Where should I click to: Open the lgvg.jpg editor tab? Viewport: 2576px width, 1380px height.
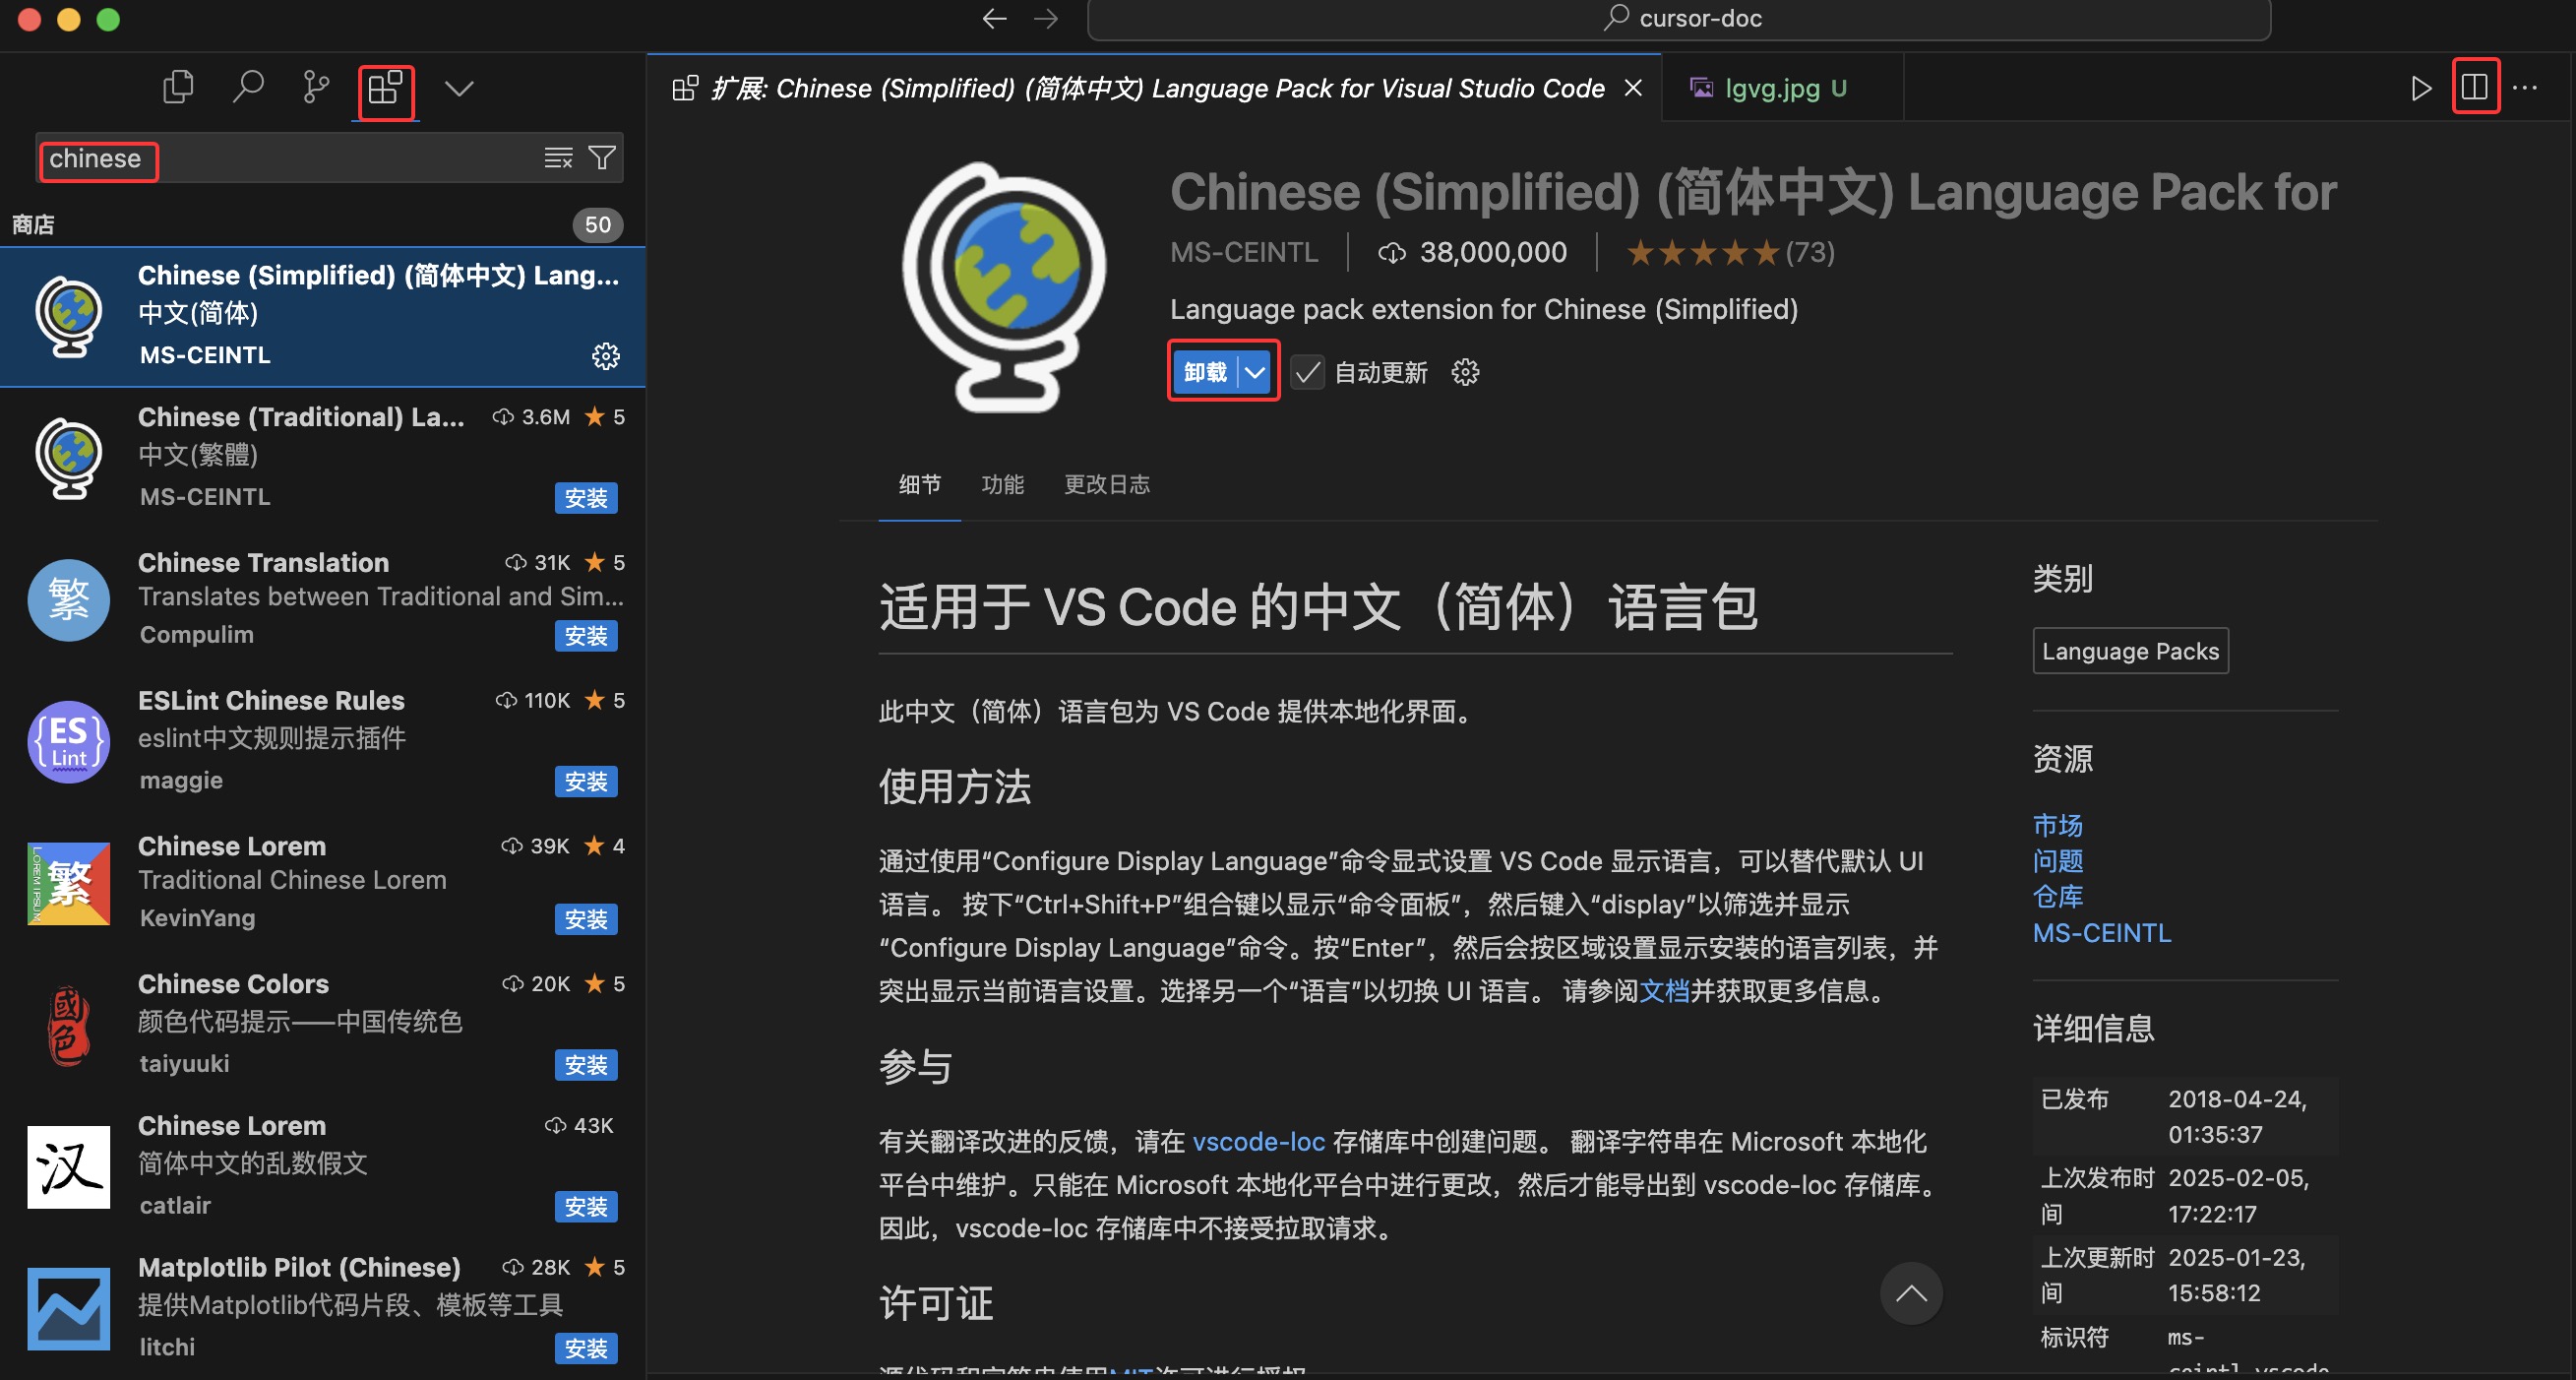(x=1771, y=88)
